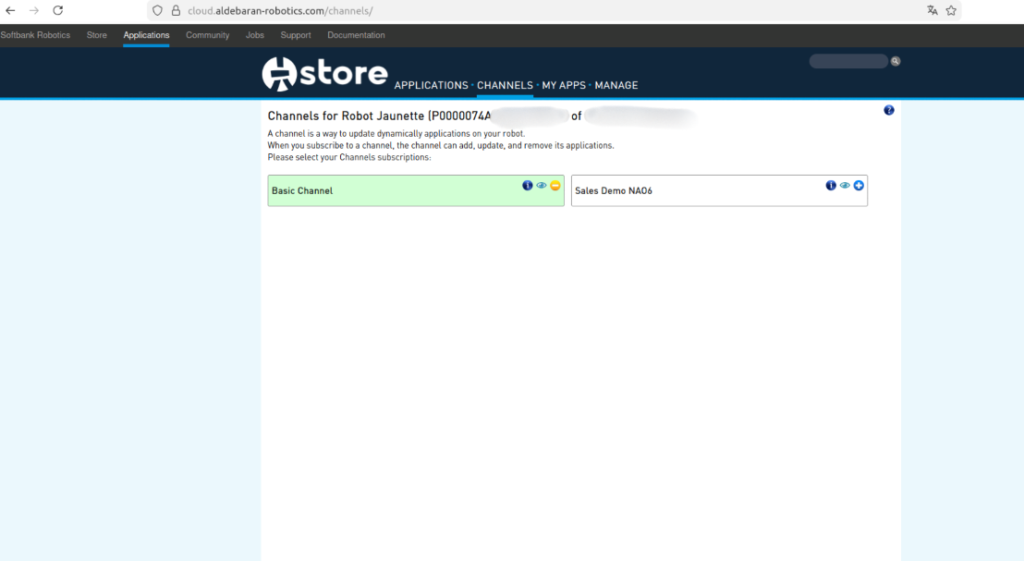Click the store search input field
The image size is (1024, 561).
(x=848, y=61)
